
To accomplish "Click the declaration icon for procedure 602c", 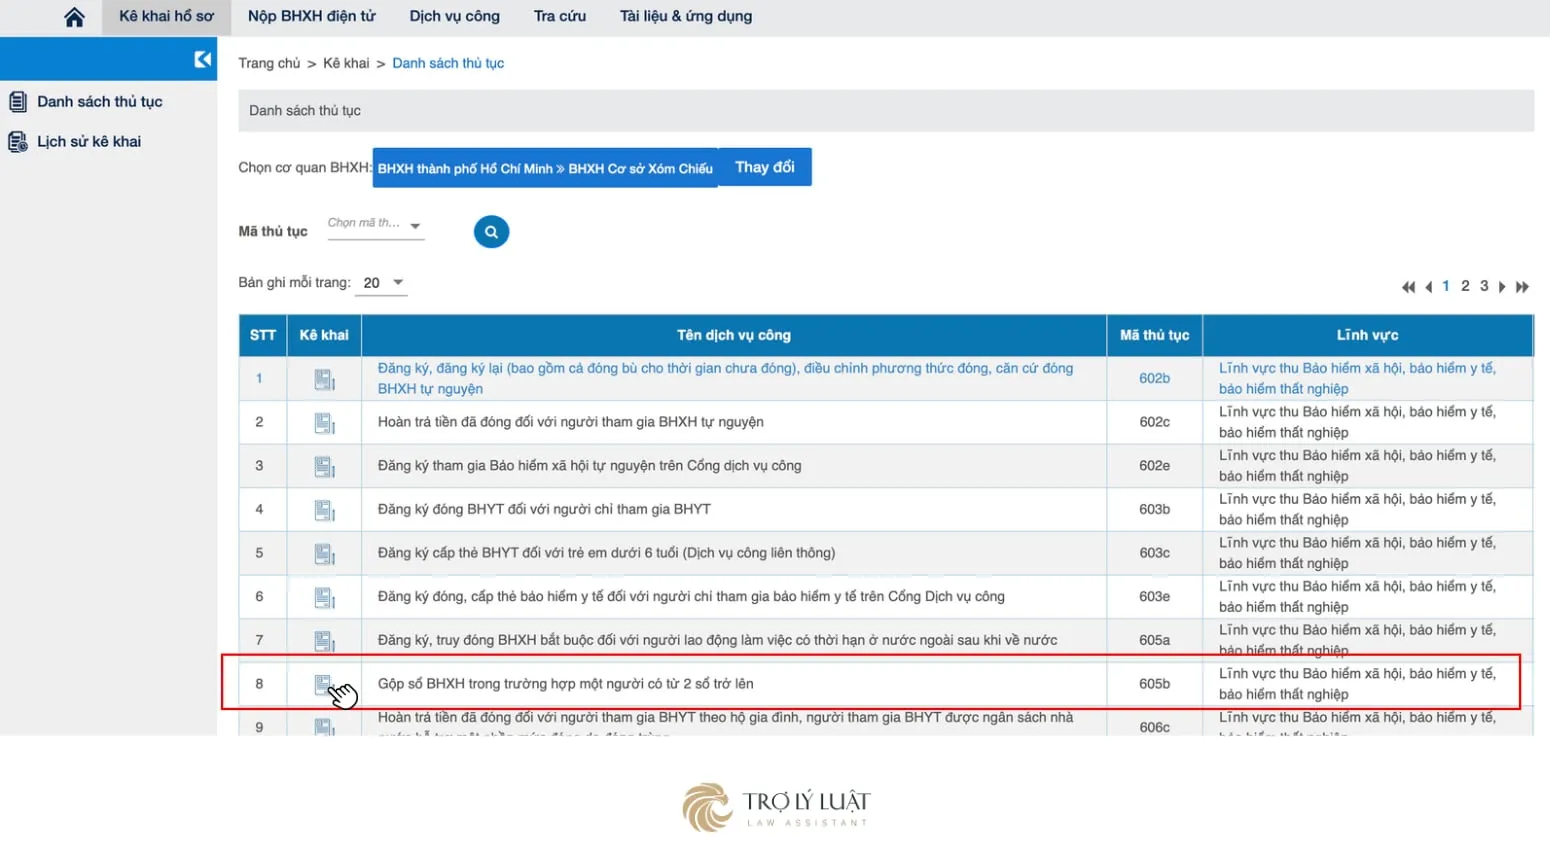I will coord(324,423).
